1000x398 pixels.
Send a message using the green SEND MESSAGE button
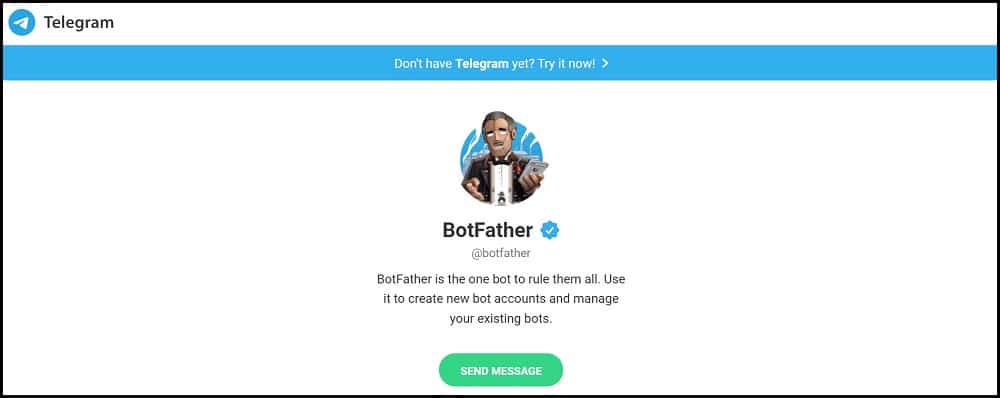[x=501, y=371]
